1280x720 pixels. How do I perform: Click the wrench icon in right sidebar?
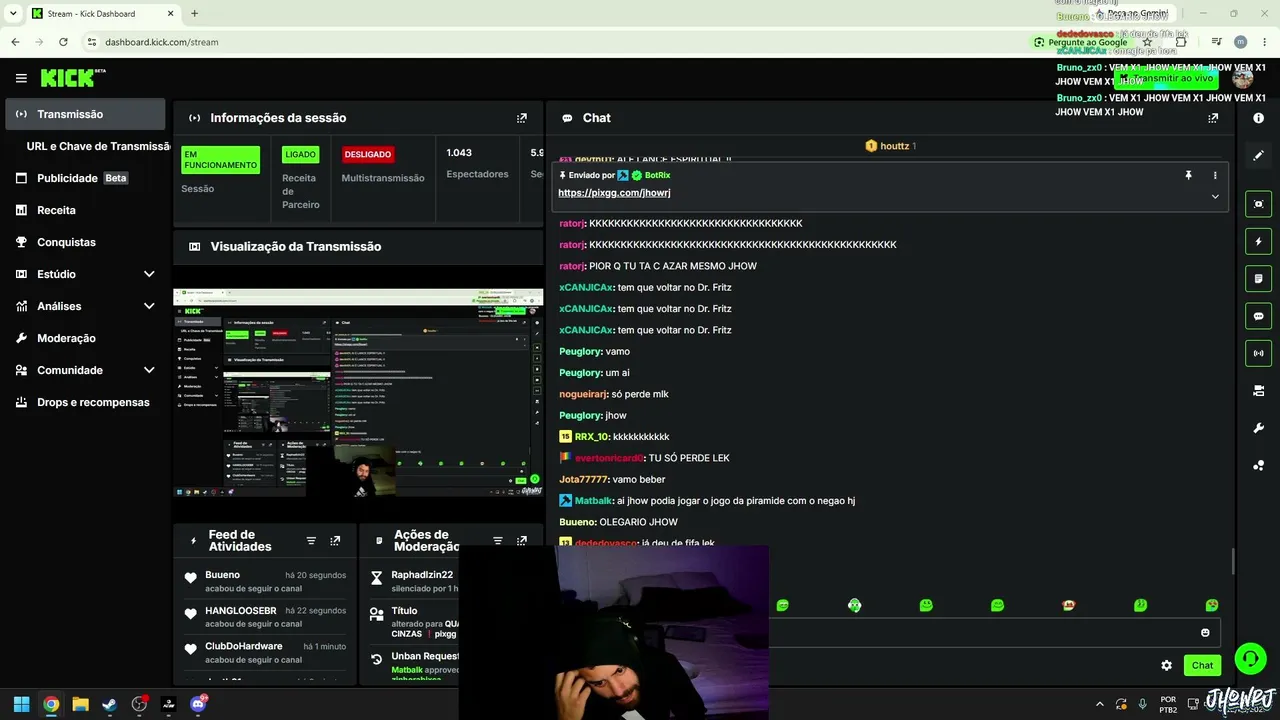click(1258, 428)
